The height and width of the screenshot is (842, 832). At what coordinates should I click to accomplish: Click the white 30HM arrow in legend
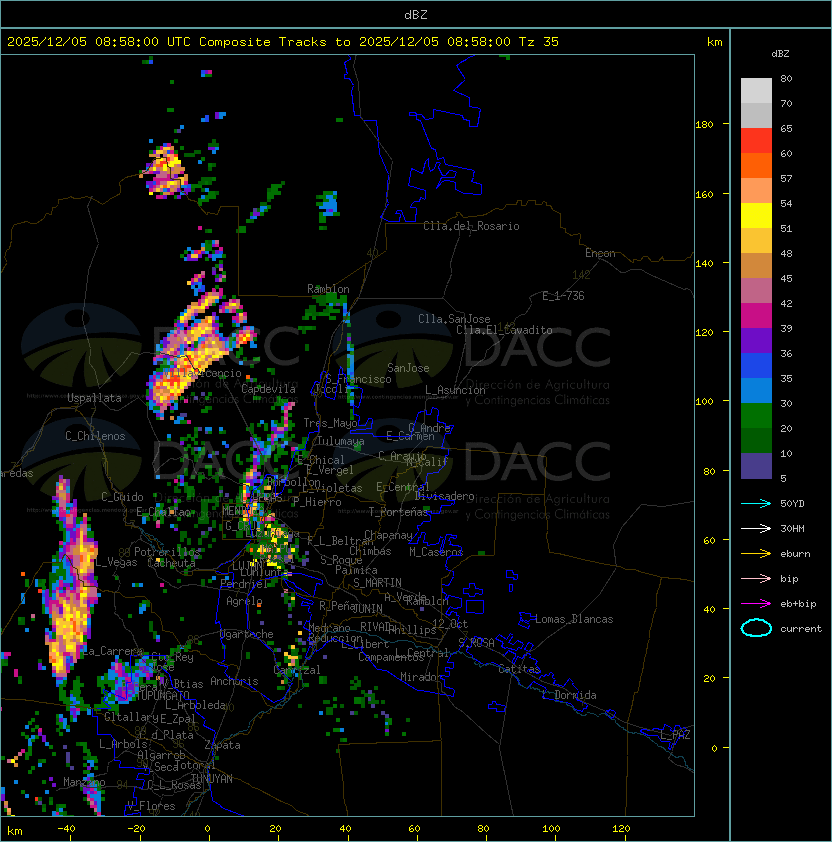[756, 528]
